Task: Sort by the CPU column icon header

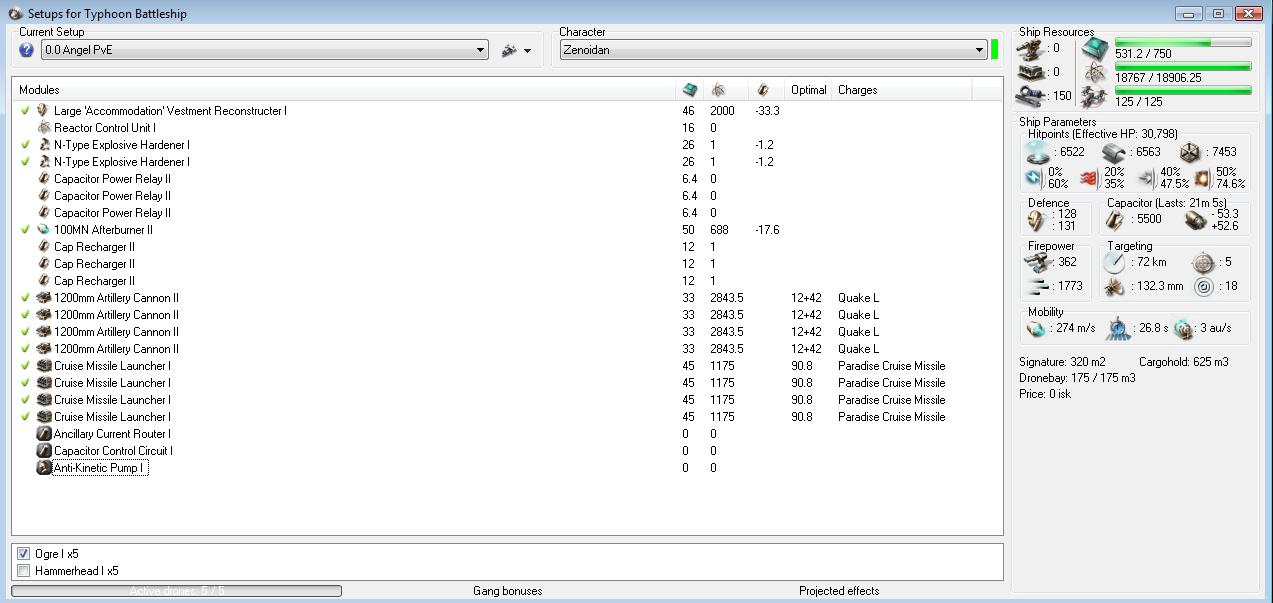Action: pyautogui.click(x=689, y=90)
